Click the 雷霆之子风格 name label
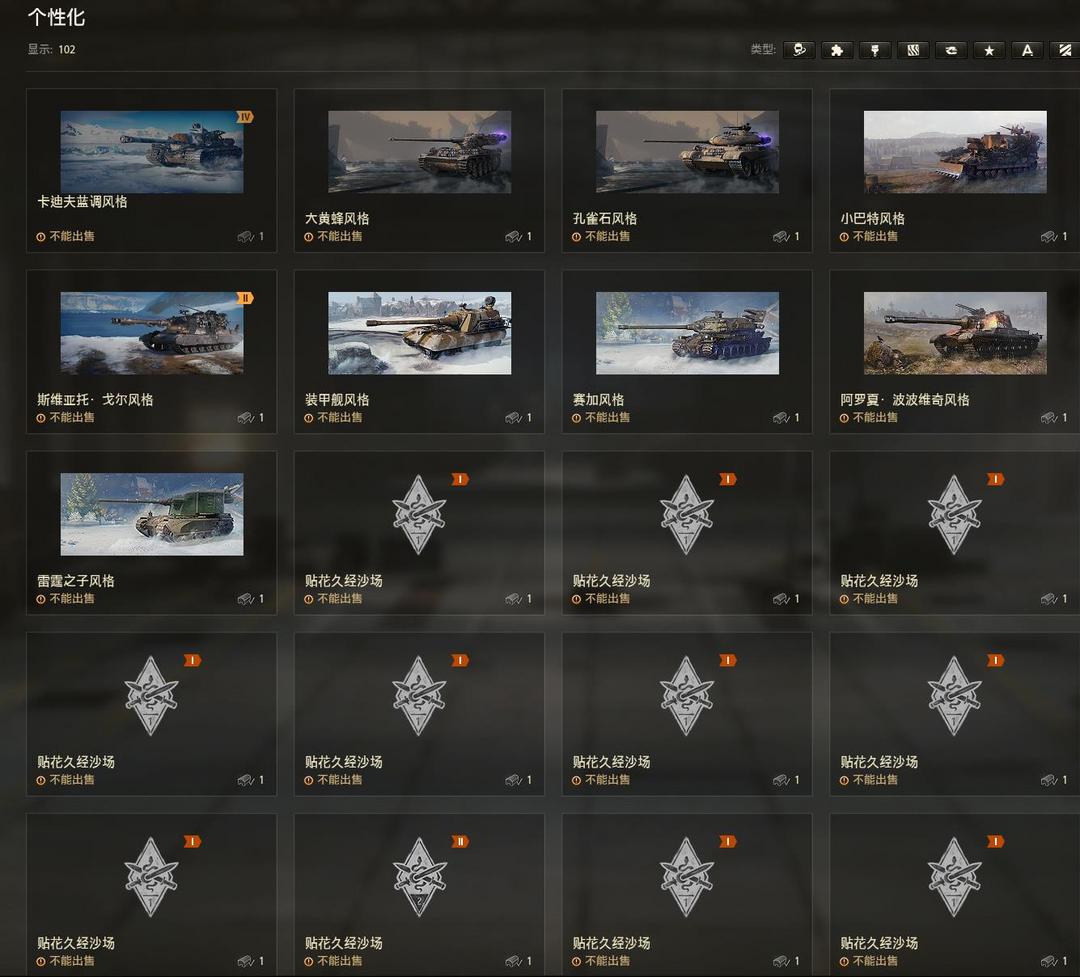Image resolution: width=1080 pixels, height=977 pixels. (x=76, y=581)
